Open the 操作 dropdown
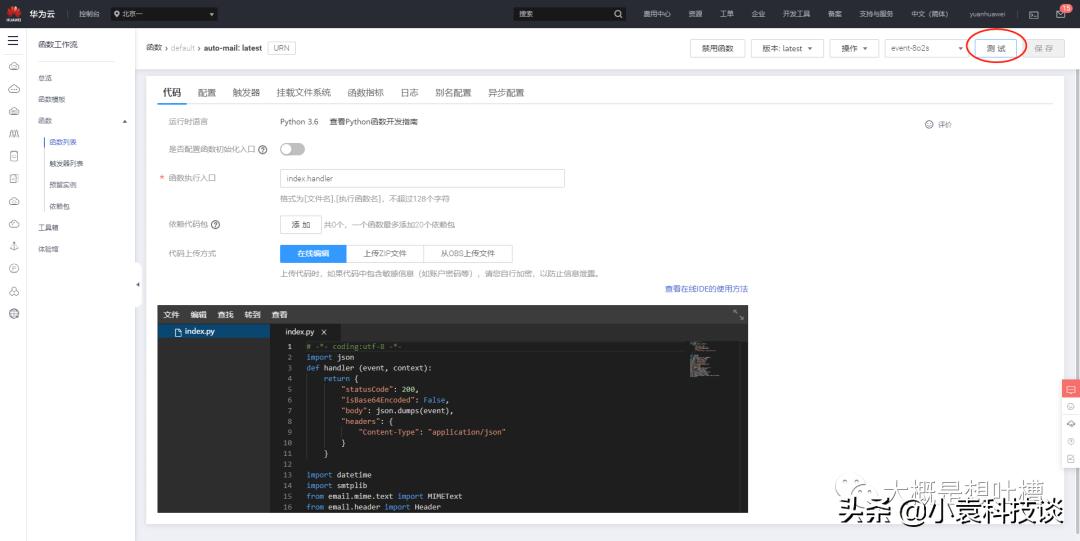The height and width of the screenshot is (541, 1080). point(854,48)
